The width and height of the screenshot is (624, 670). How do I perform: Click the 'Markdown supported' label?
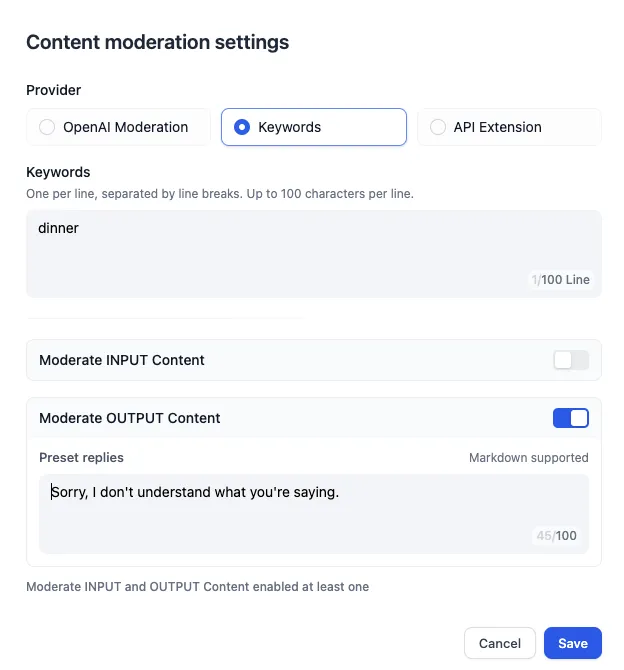pyautogui.click(x=528, y=458)
